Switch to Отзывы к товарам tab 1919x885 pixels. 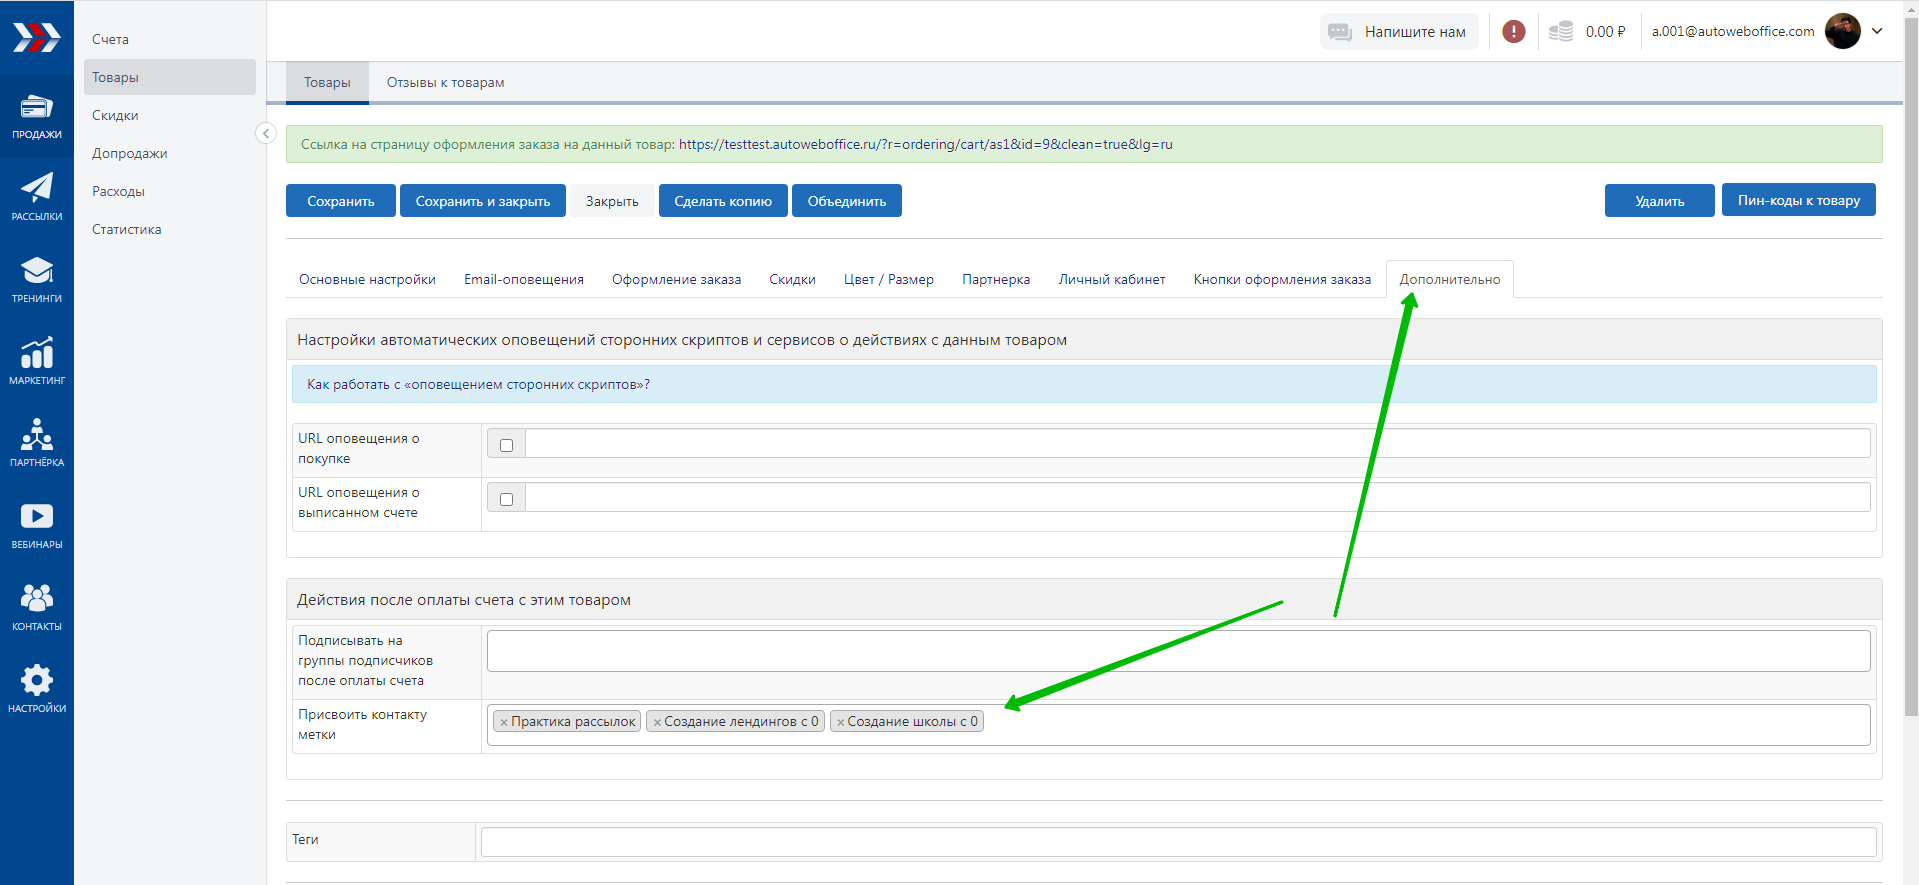[445, 83]
